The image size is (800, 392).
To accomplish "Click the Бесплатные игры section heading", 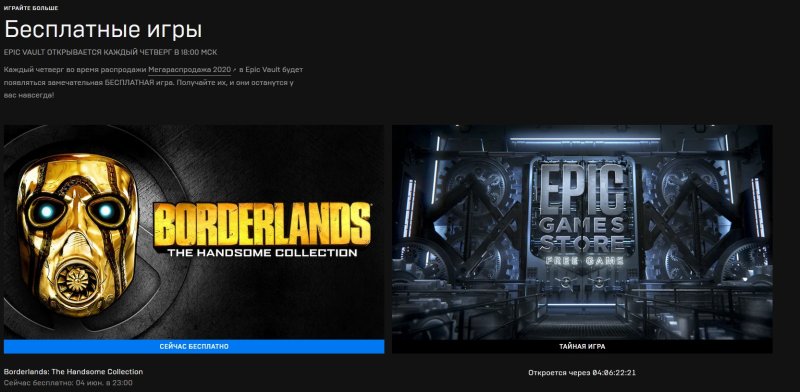I will click(x=103, y=30).
